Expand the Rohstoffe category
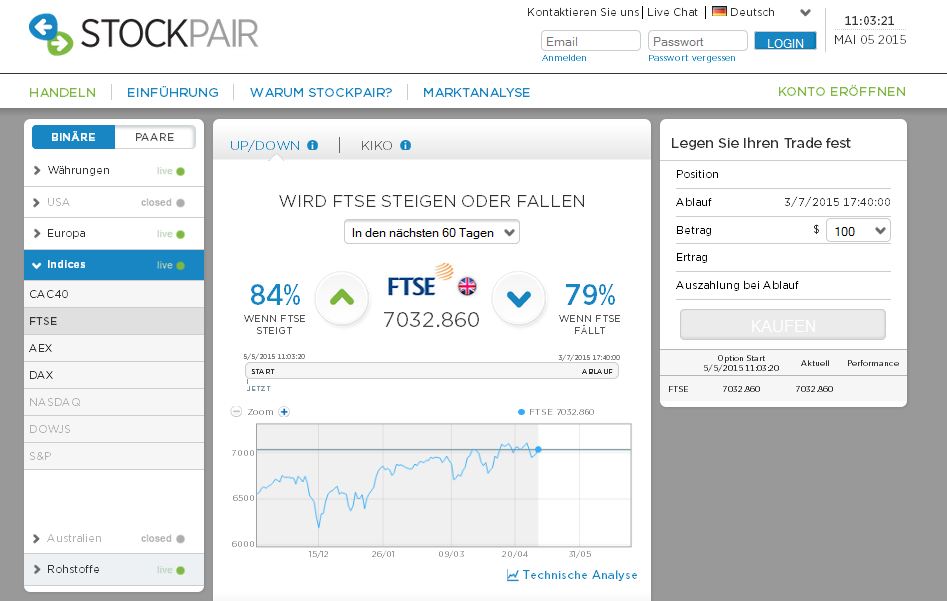This screenshot has height=601, width=947. pos(114,570)
